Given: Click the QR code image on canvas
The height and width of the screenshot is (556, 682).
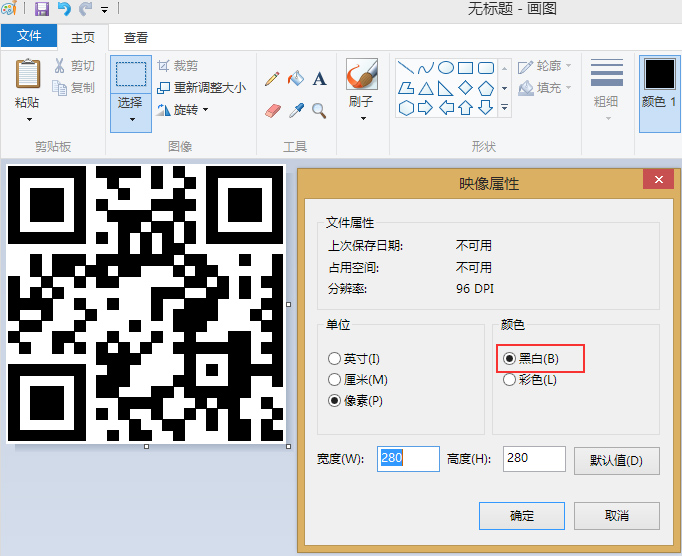Looking at the screenshot, I should tap(146, 304).
